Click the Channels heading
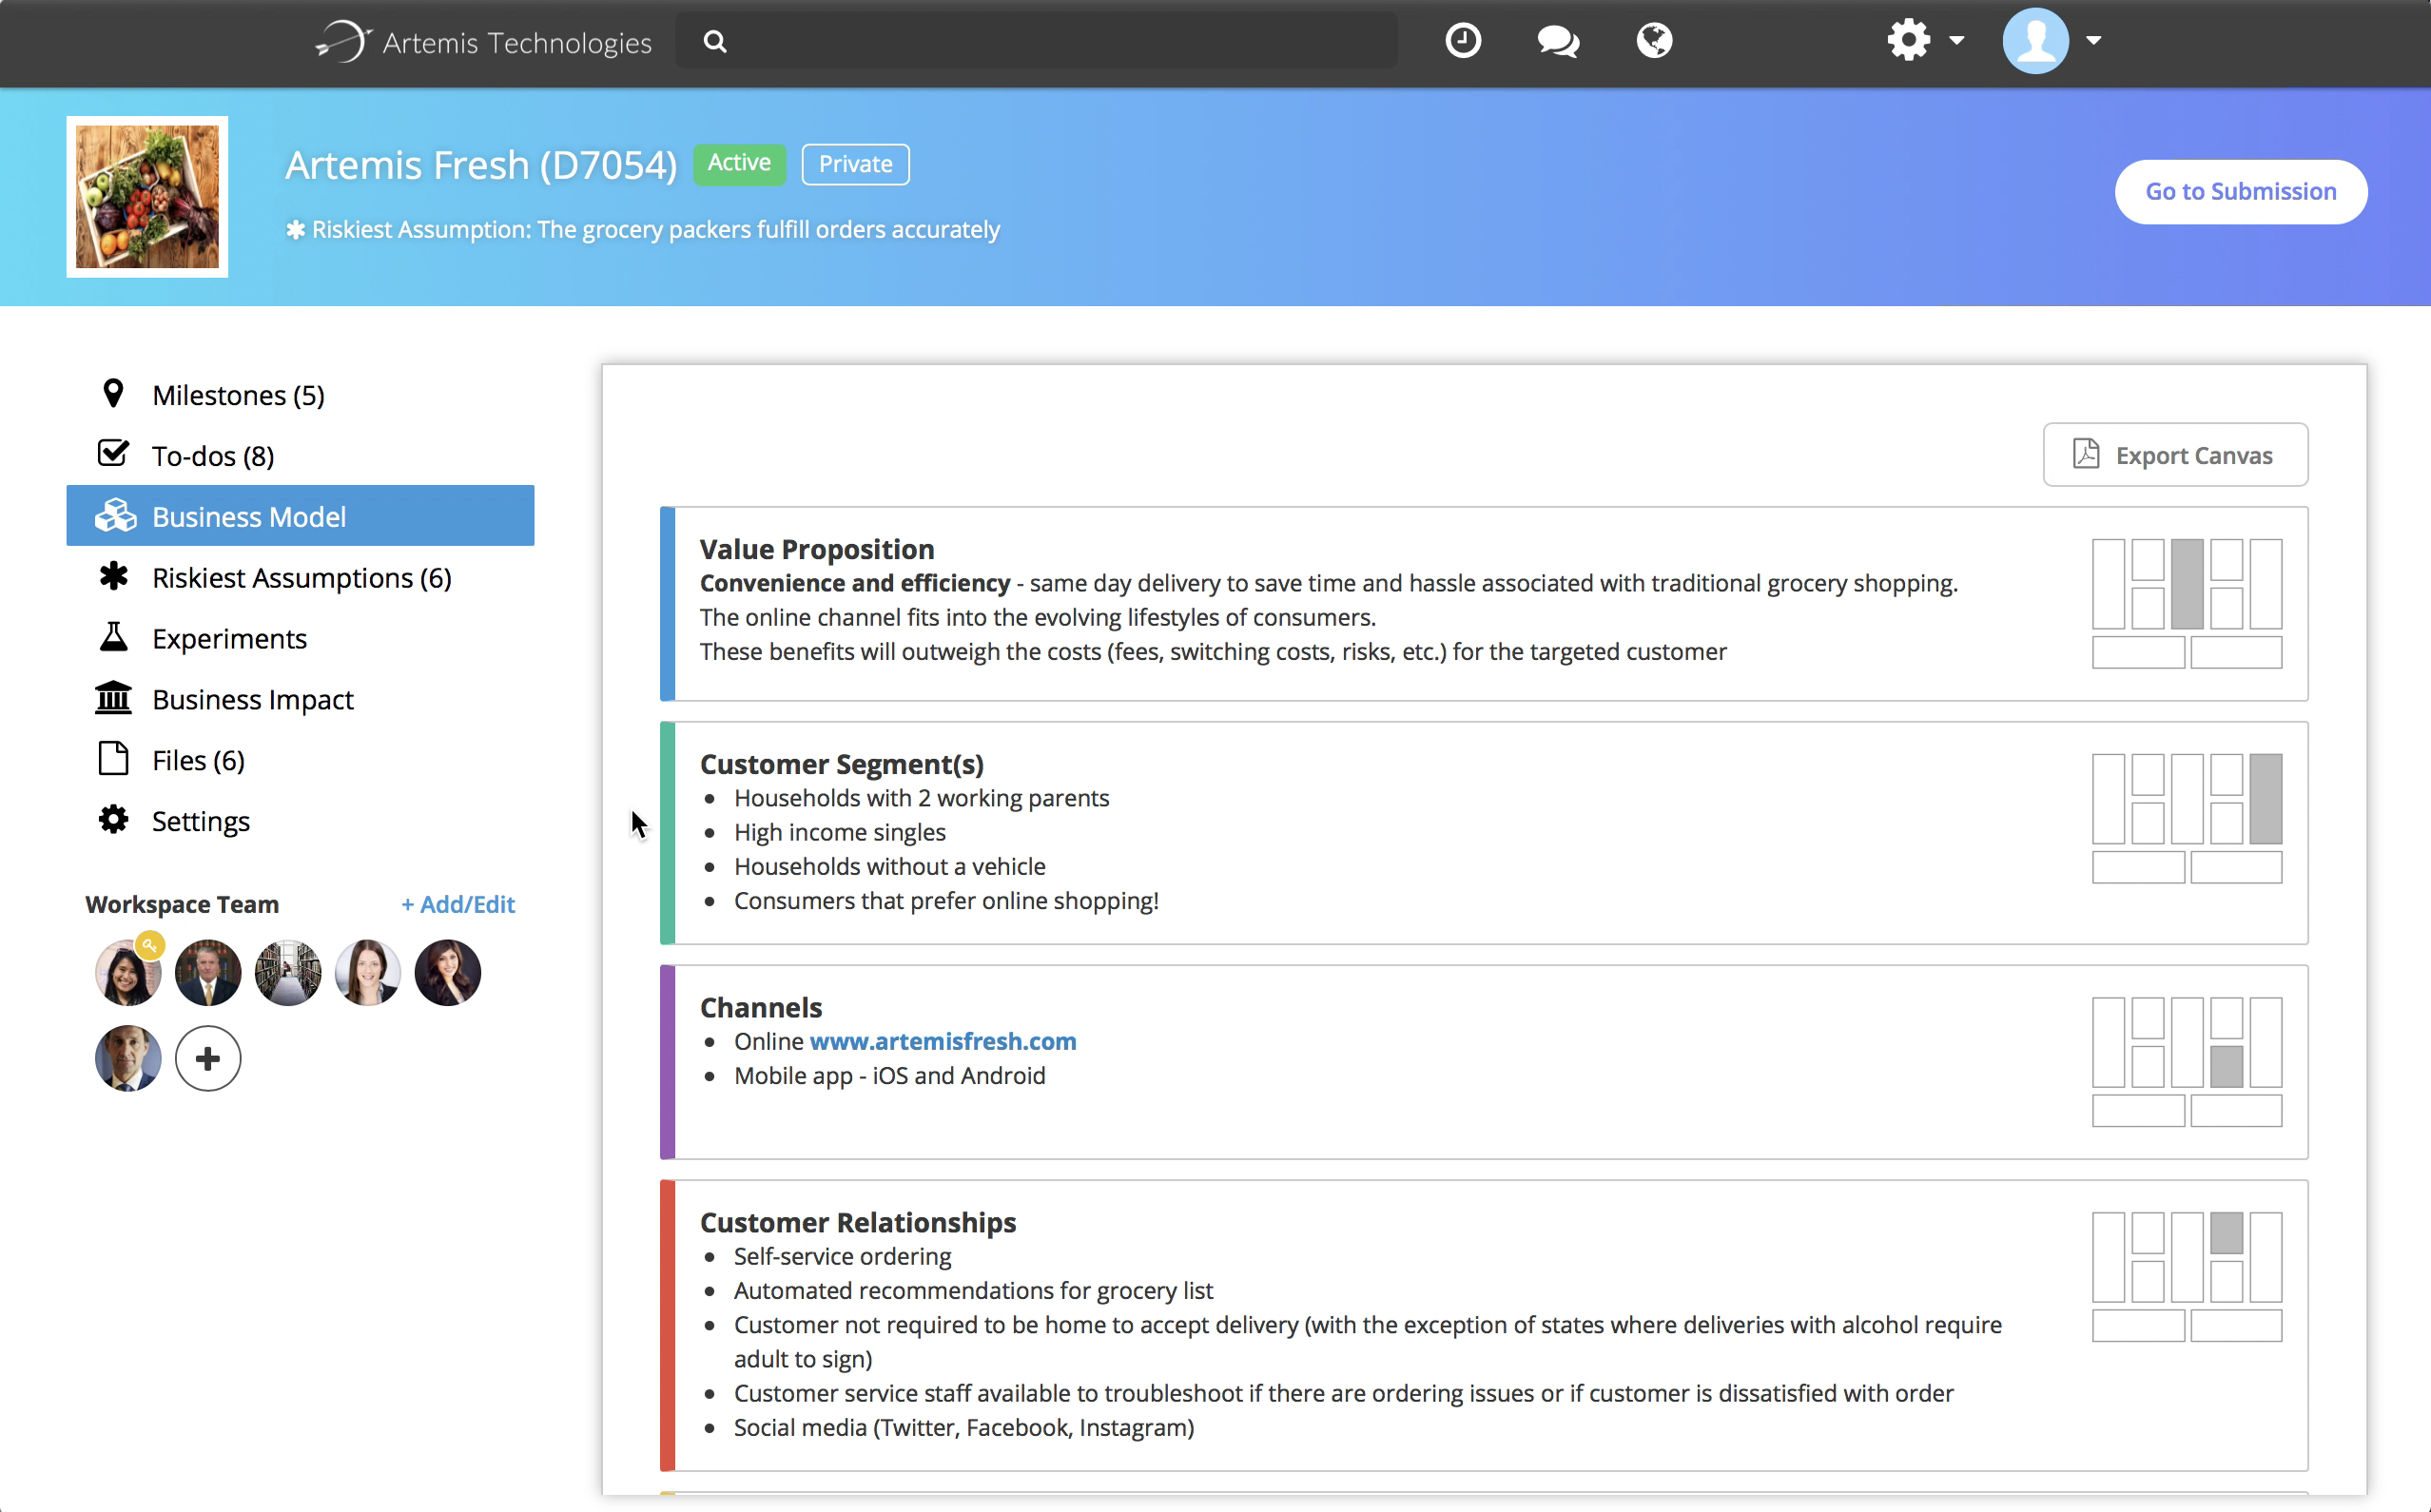The image size is (2431, 1512). pos(761,1007)
